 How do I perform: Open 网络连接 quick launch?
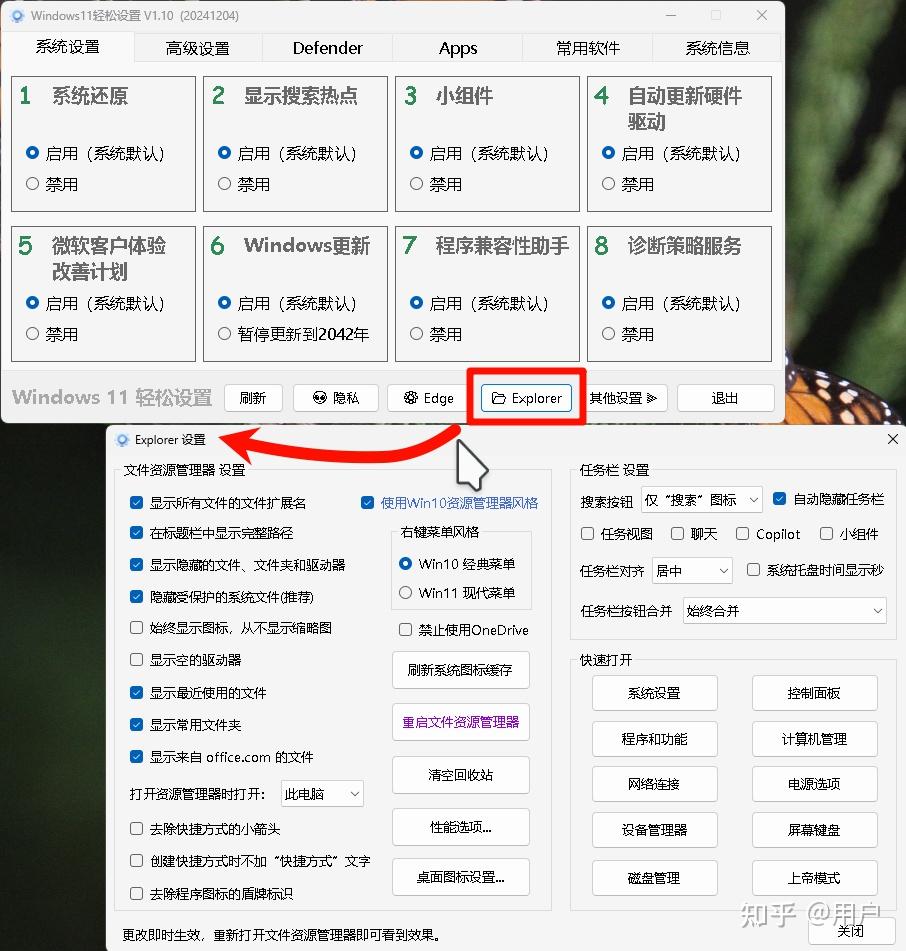tap(654, 784)
